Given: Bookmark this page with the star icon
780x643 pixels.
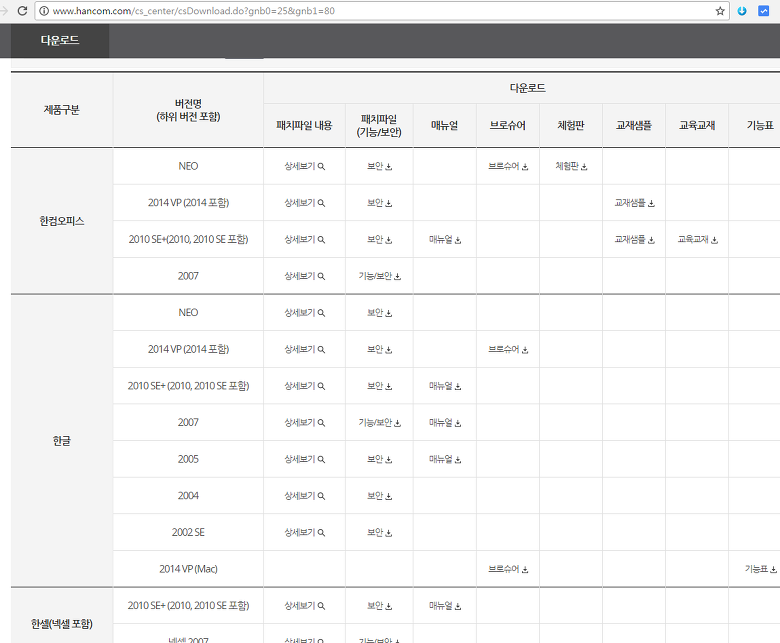Looking at the screenshot, I should (720, 11).
